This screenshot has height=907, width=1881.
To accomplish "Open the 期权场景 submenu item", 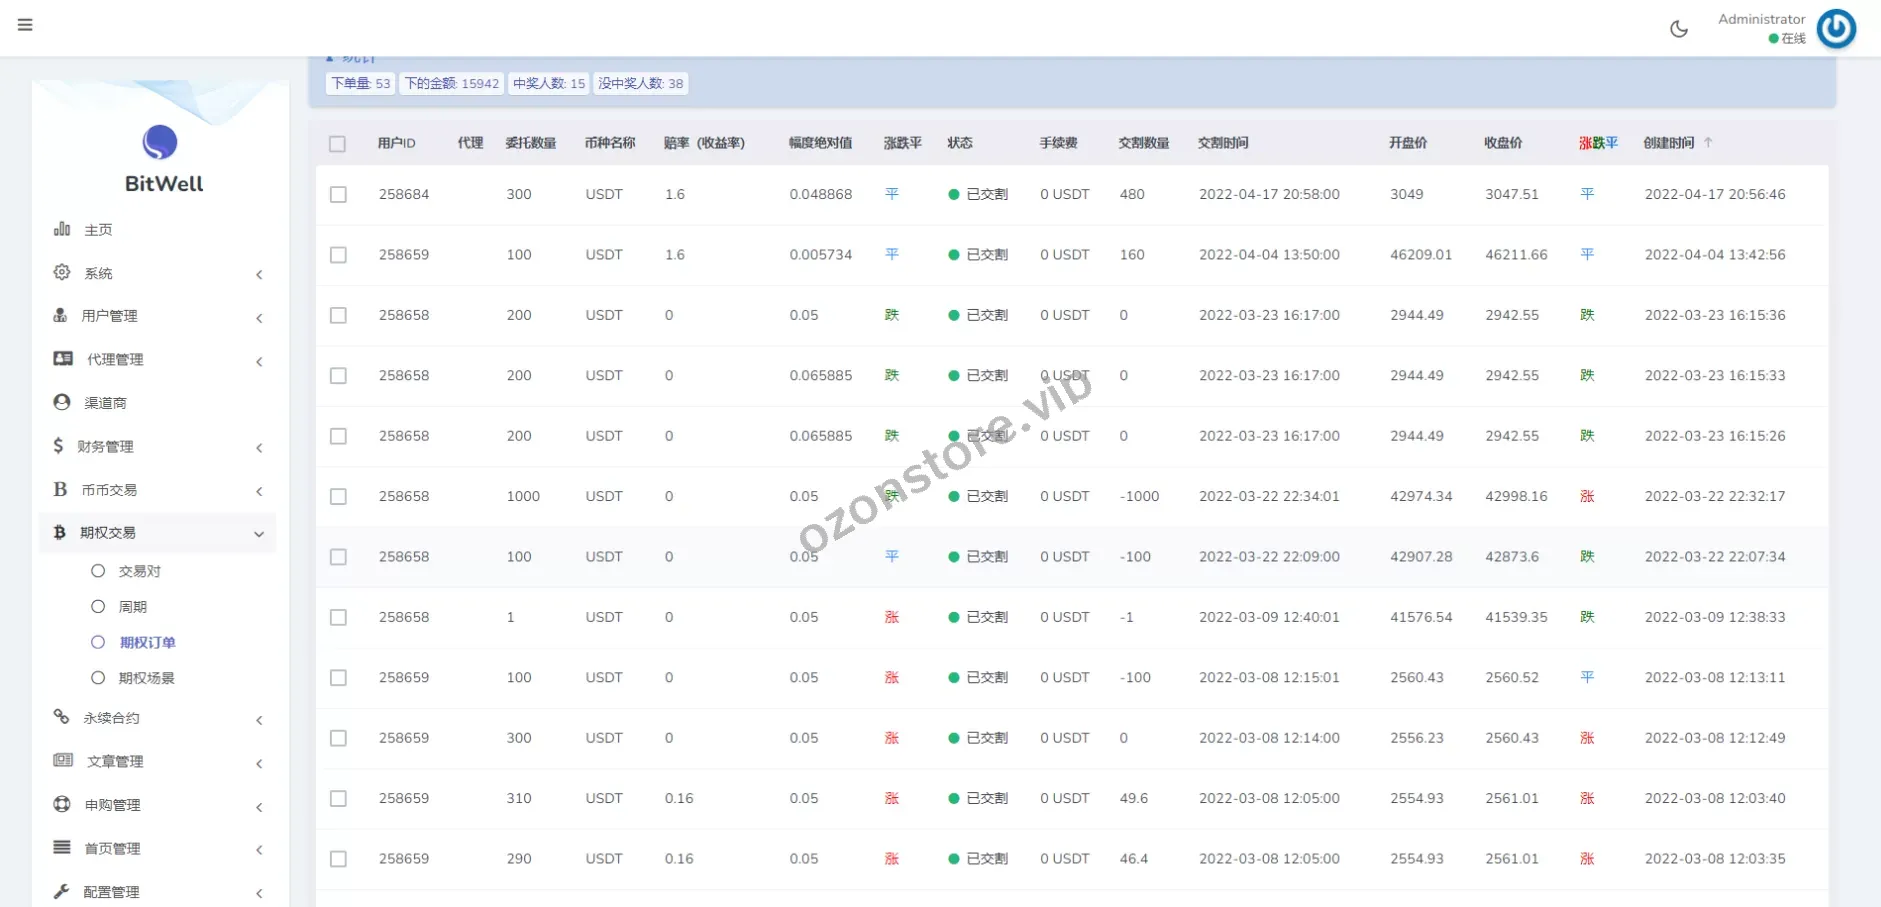I will coord(146,678).
